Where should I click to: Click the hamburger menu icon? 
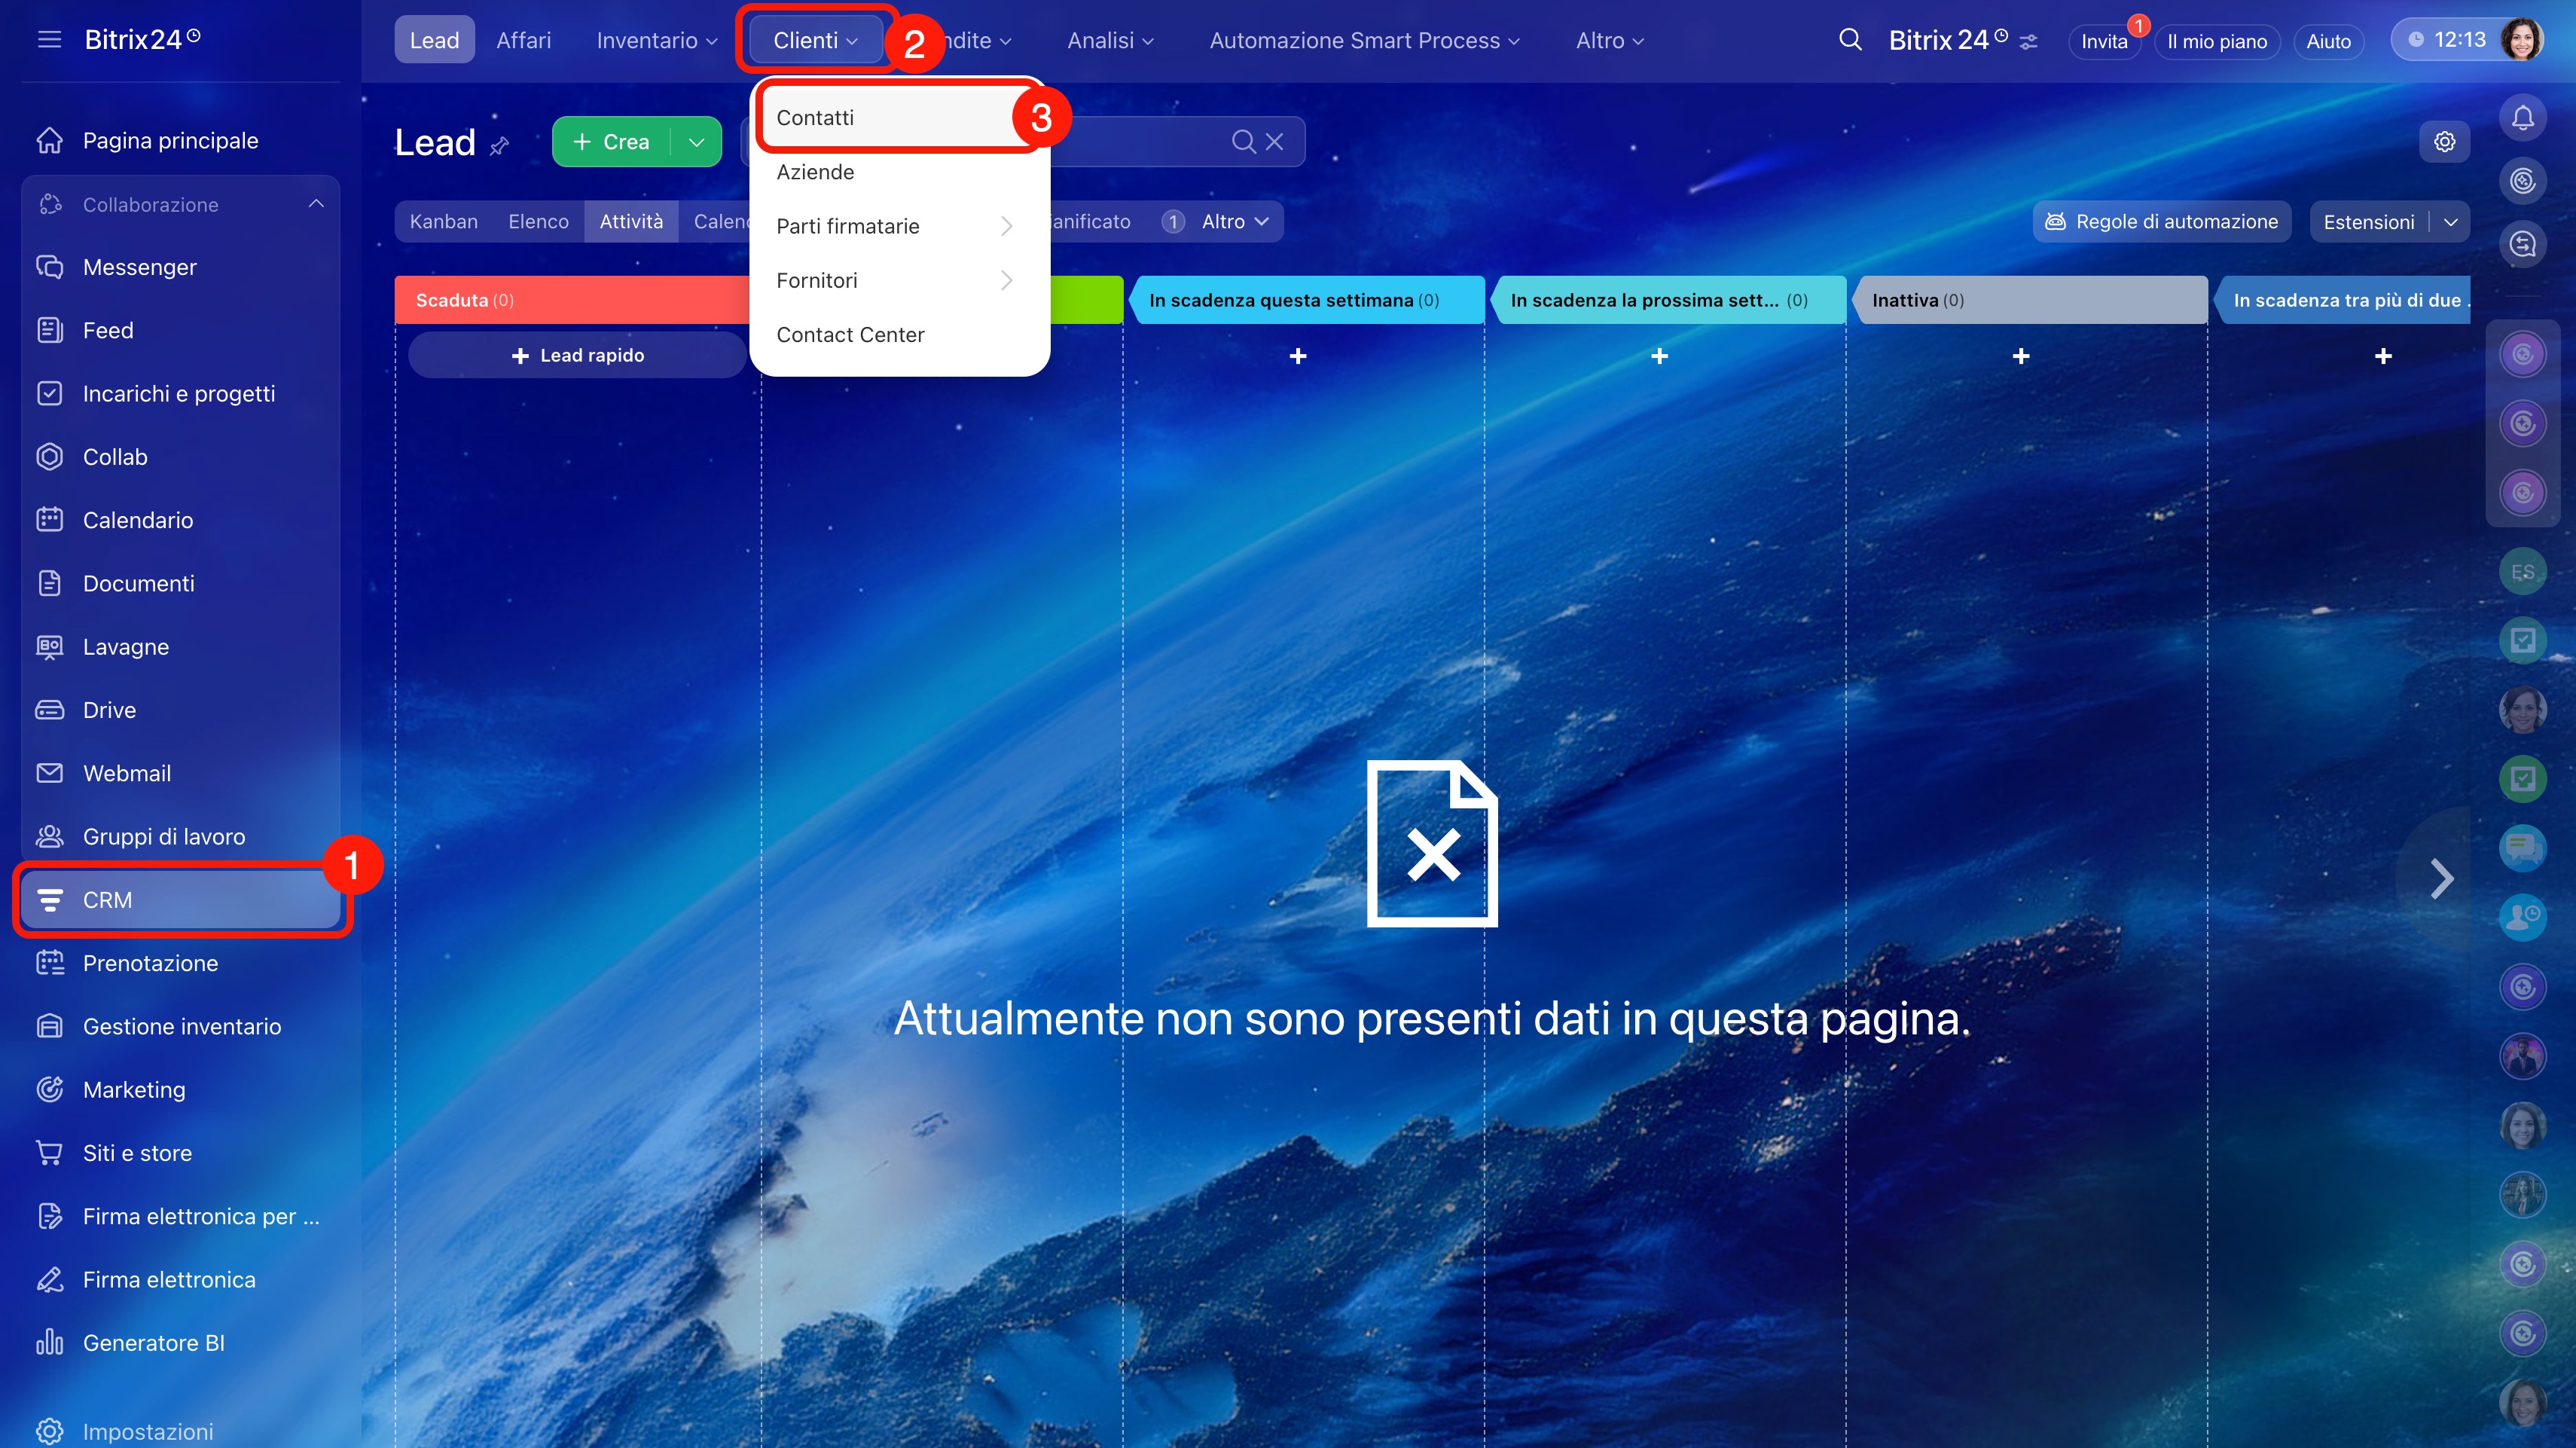point(49,39)
